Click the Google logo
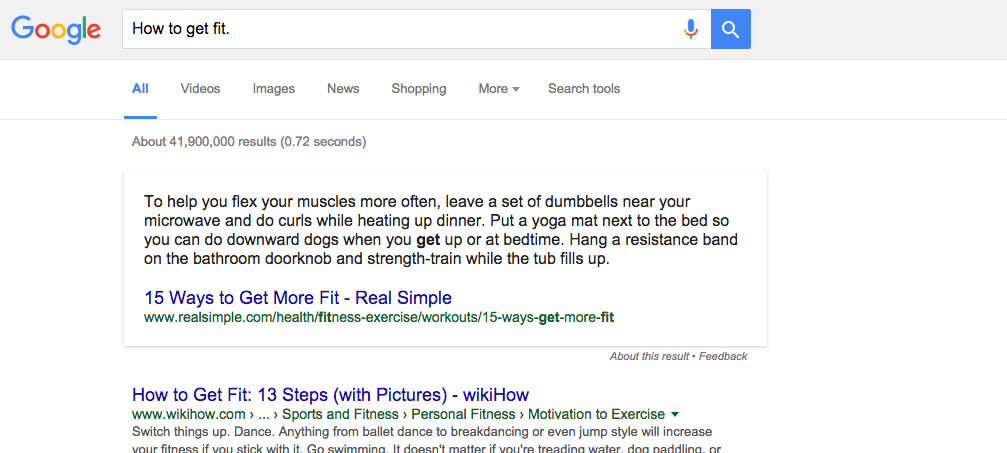 56,29
